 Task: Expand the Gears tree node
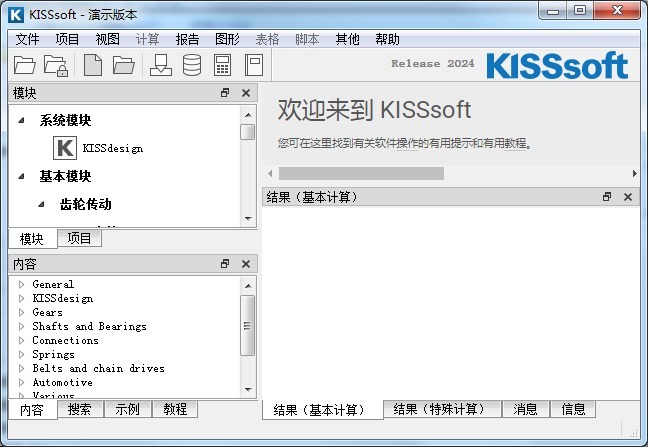[22, 312]
